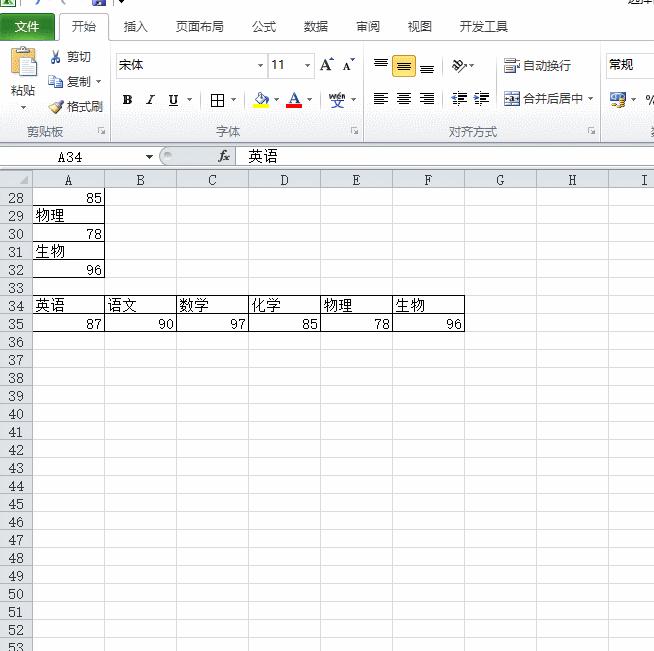
Task: Expand font color dropdown arrow
Action: pos(309,100)
